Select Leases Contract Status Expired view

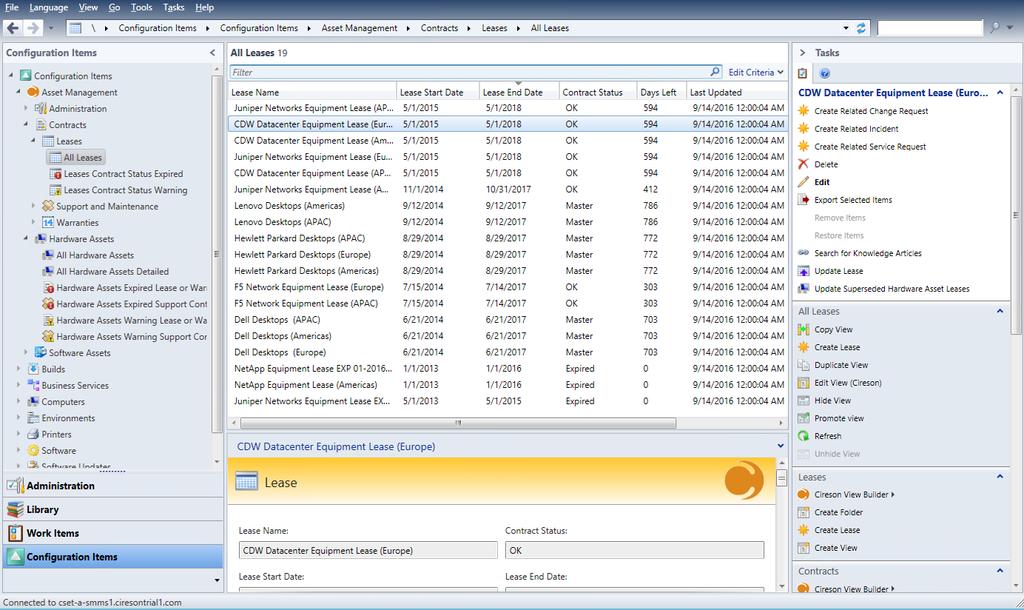(123, 174)
